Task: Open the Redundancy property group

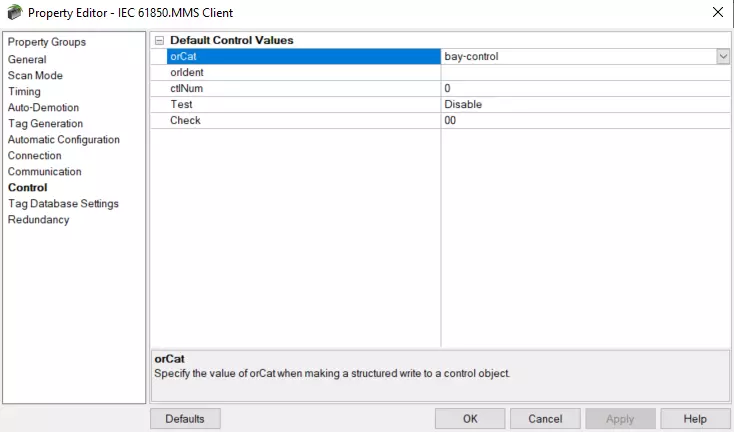Action: 38,220
